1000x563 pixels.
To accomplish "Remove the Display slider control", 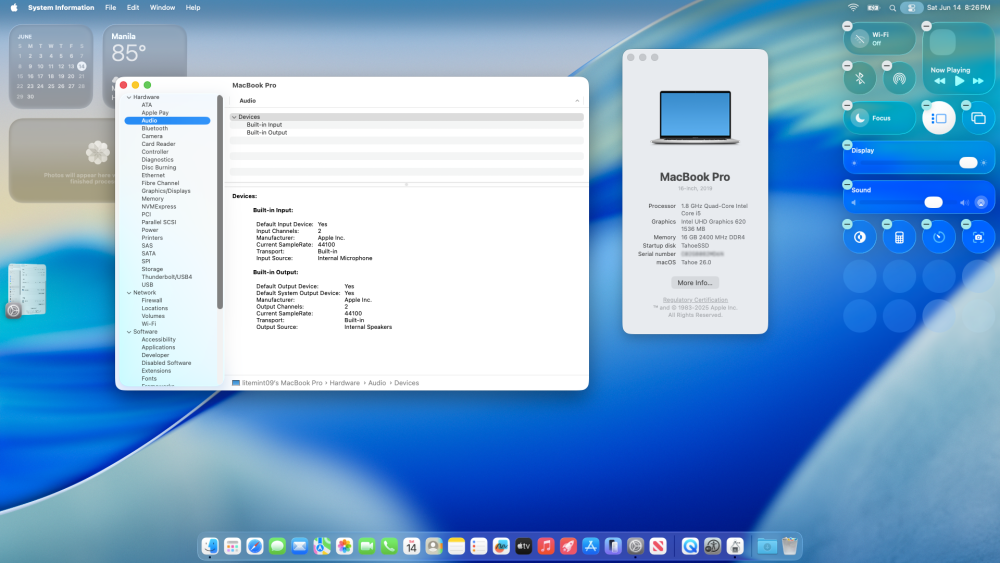I will (x=847, y=145).
